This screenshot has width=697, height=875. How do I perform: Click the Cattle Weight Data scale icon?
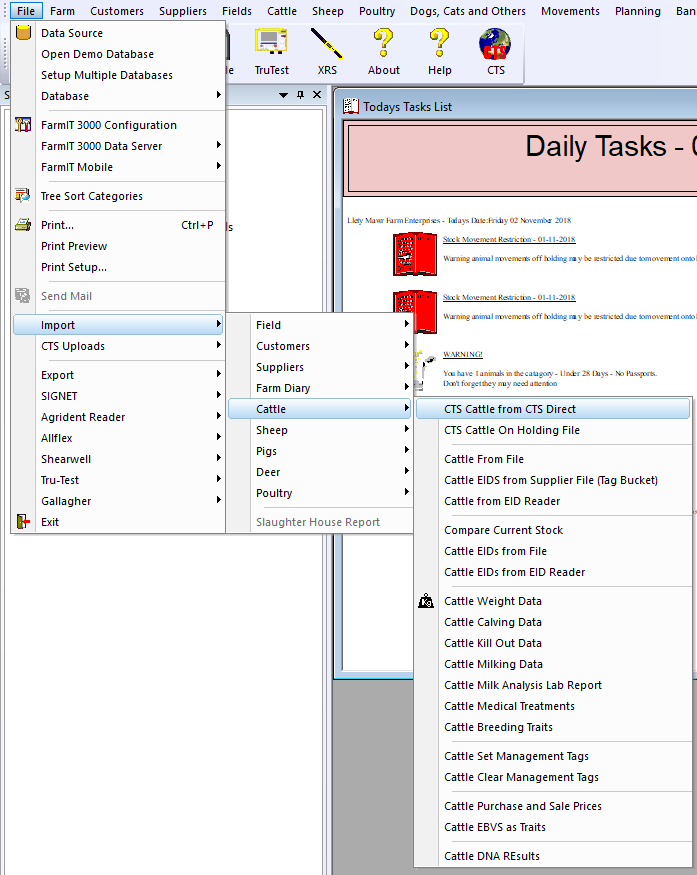click(426, 601)
